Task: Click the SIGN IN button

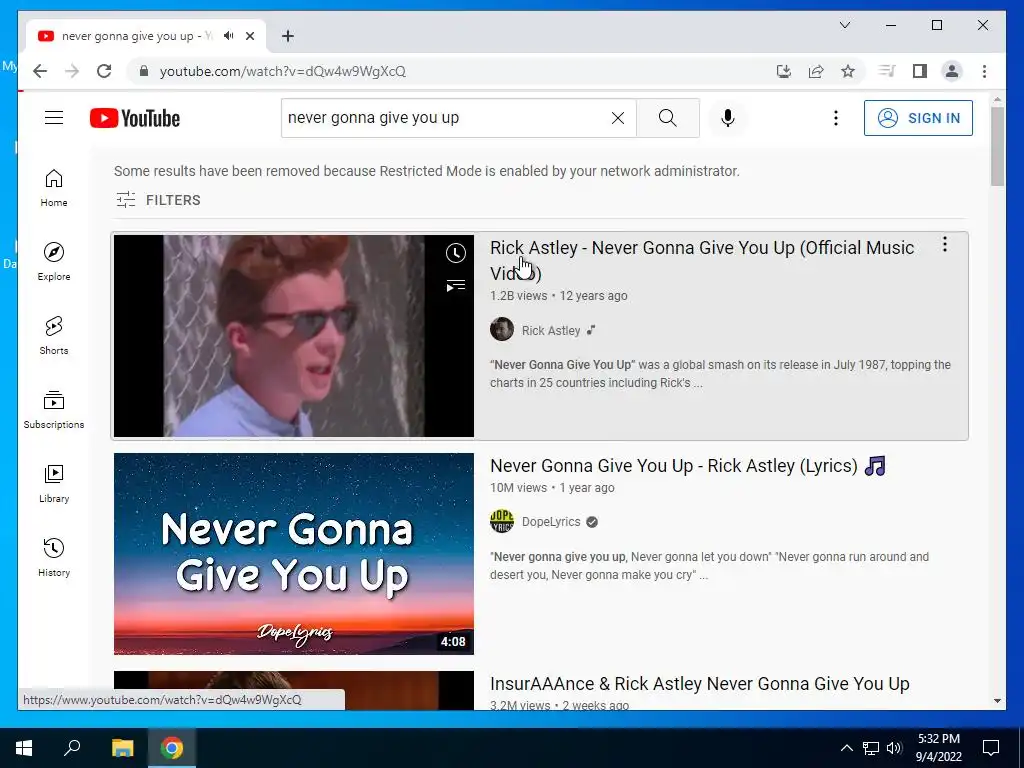Action: point(918,118)
